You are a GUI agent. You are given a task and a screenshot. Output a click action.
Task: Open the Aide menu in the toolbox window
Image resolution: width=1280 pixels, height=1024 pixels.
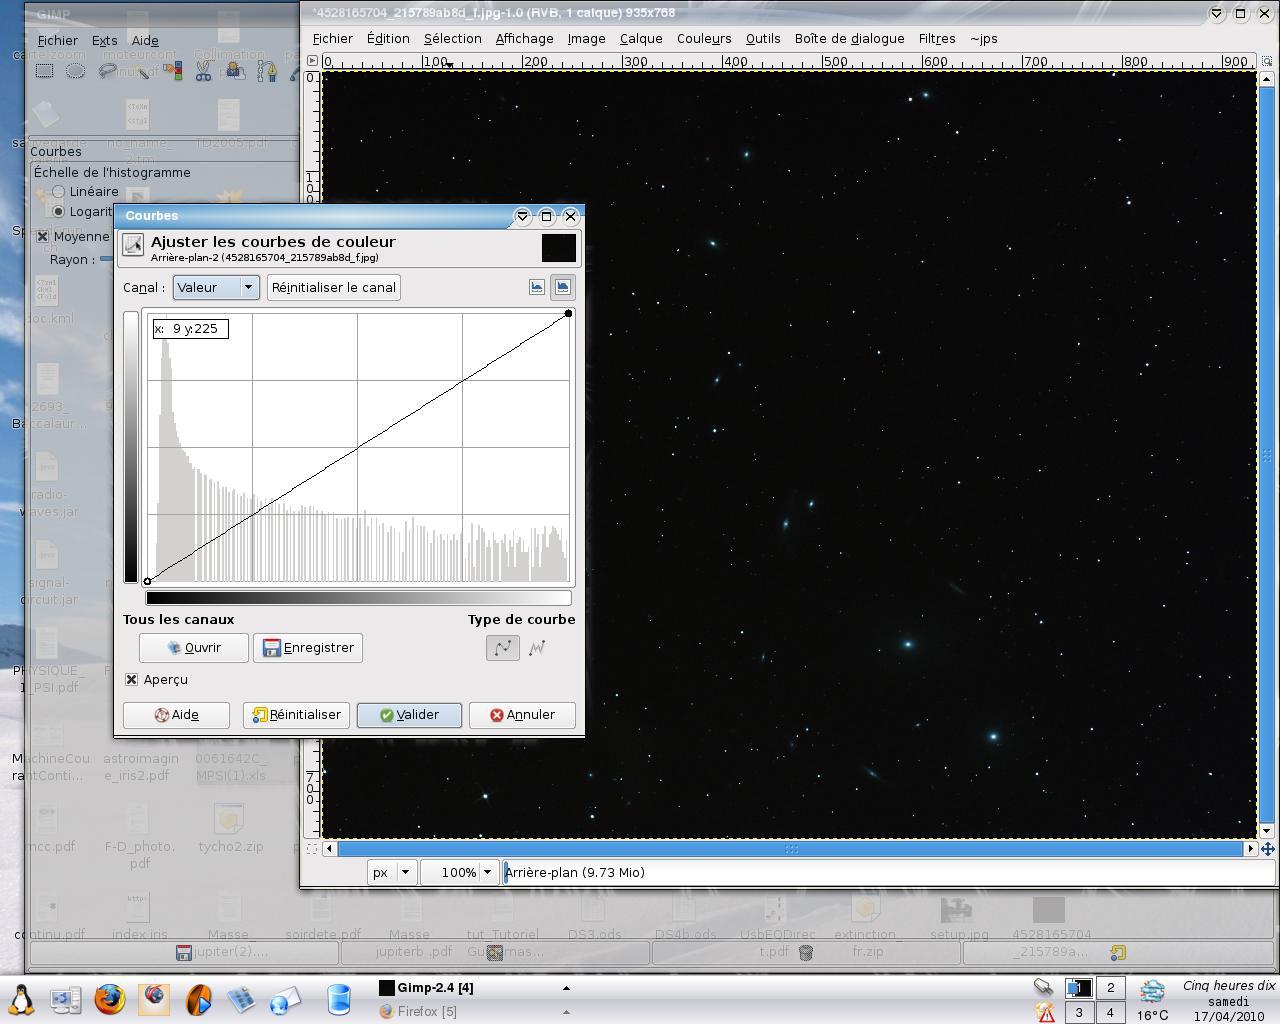pos(145,40)
